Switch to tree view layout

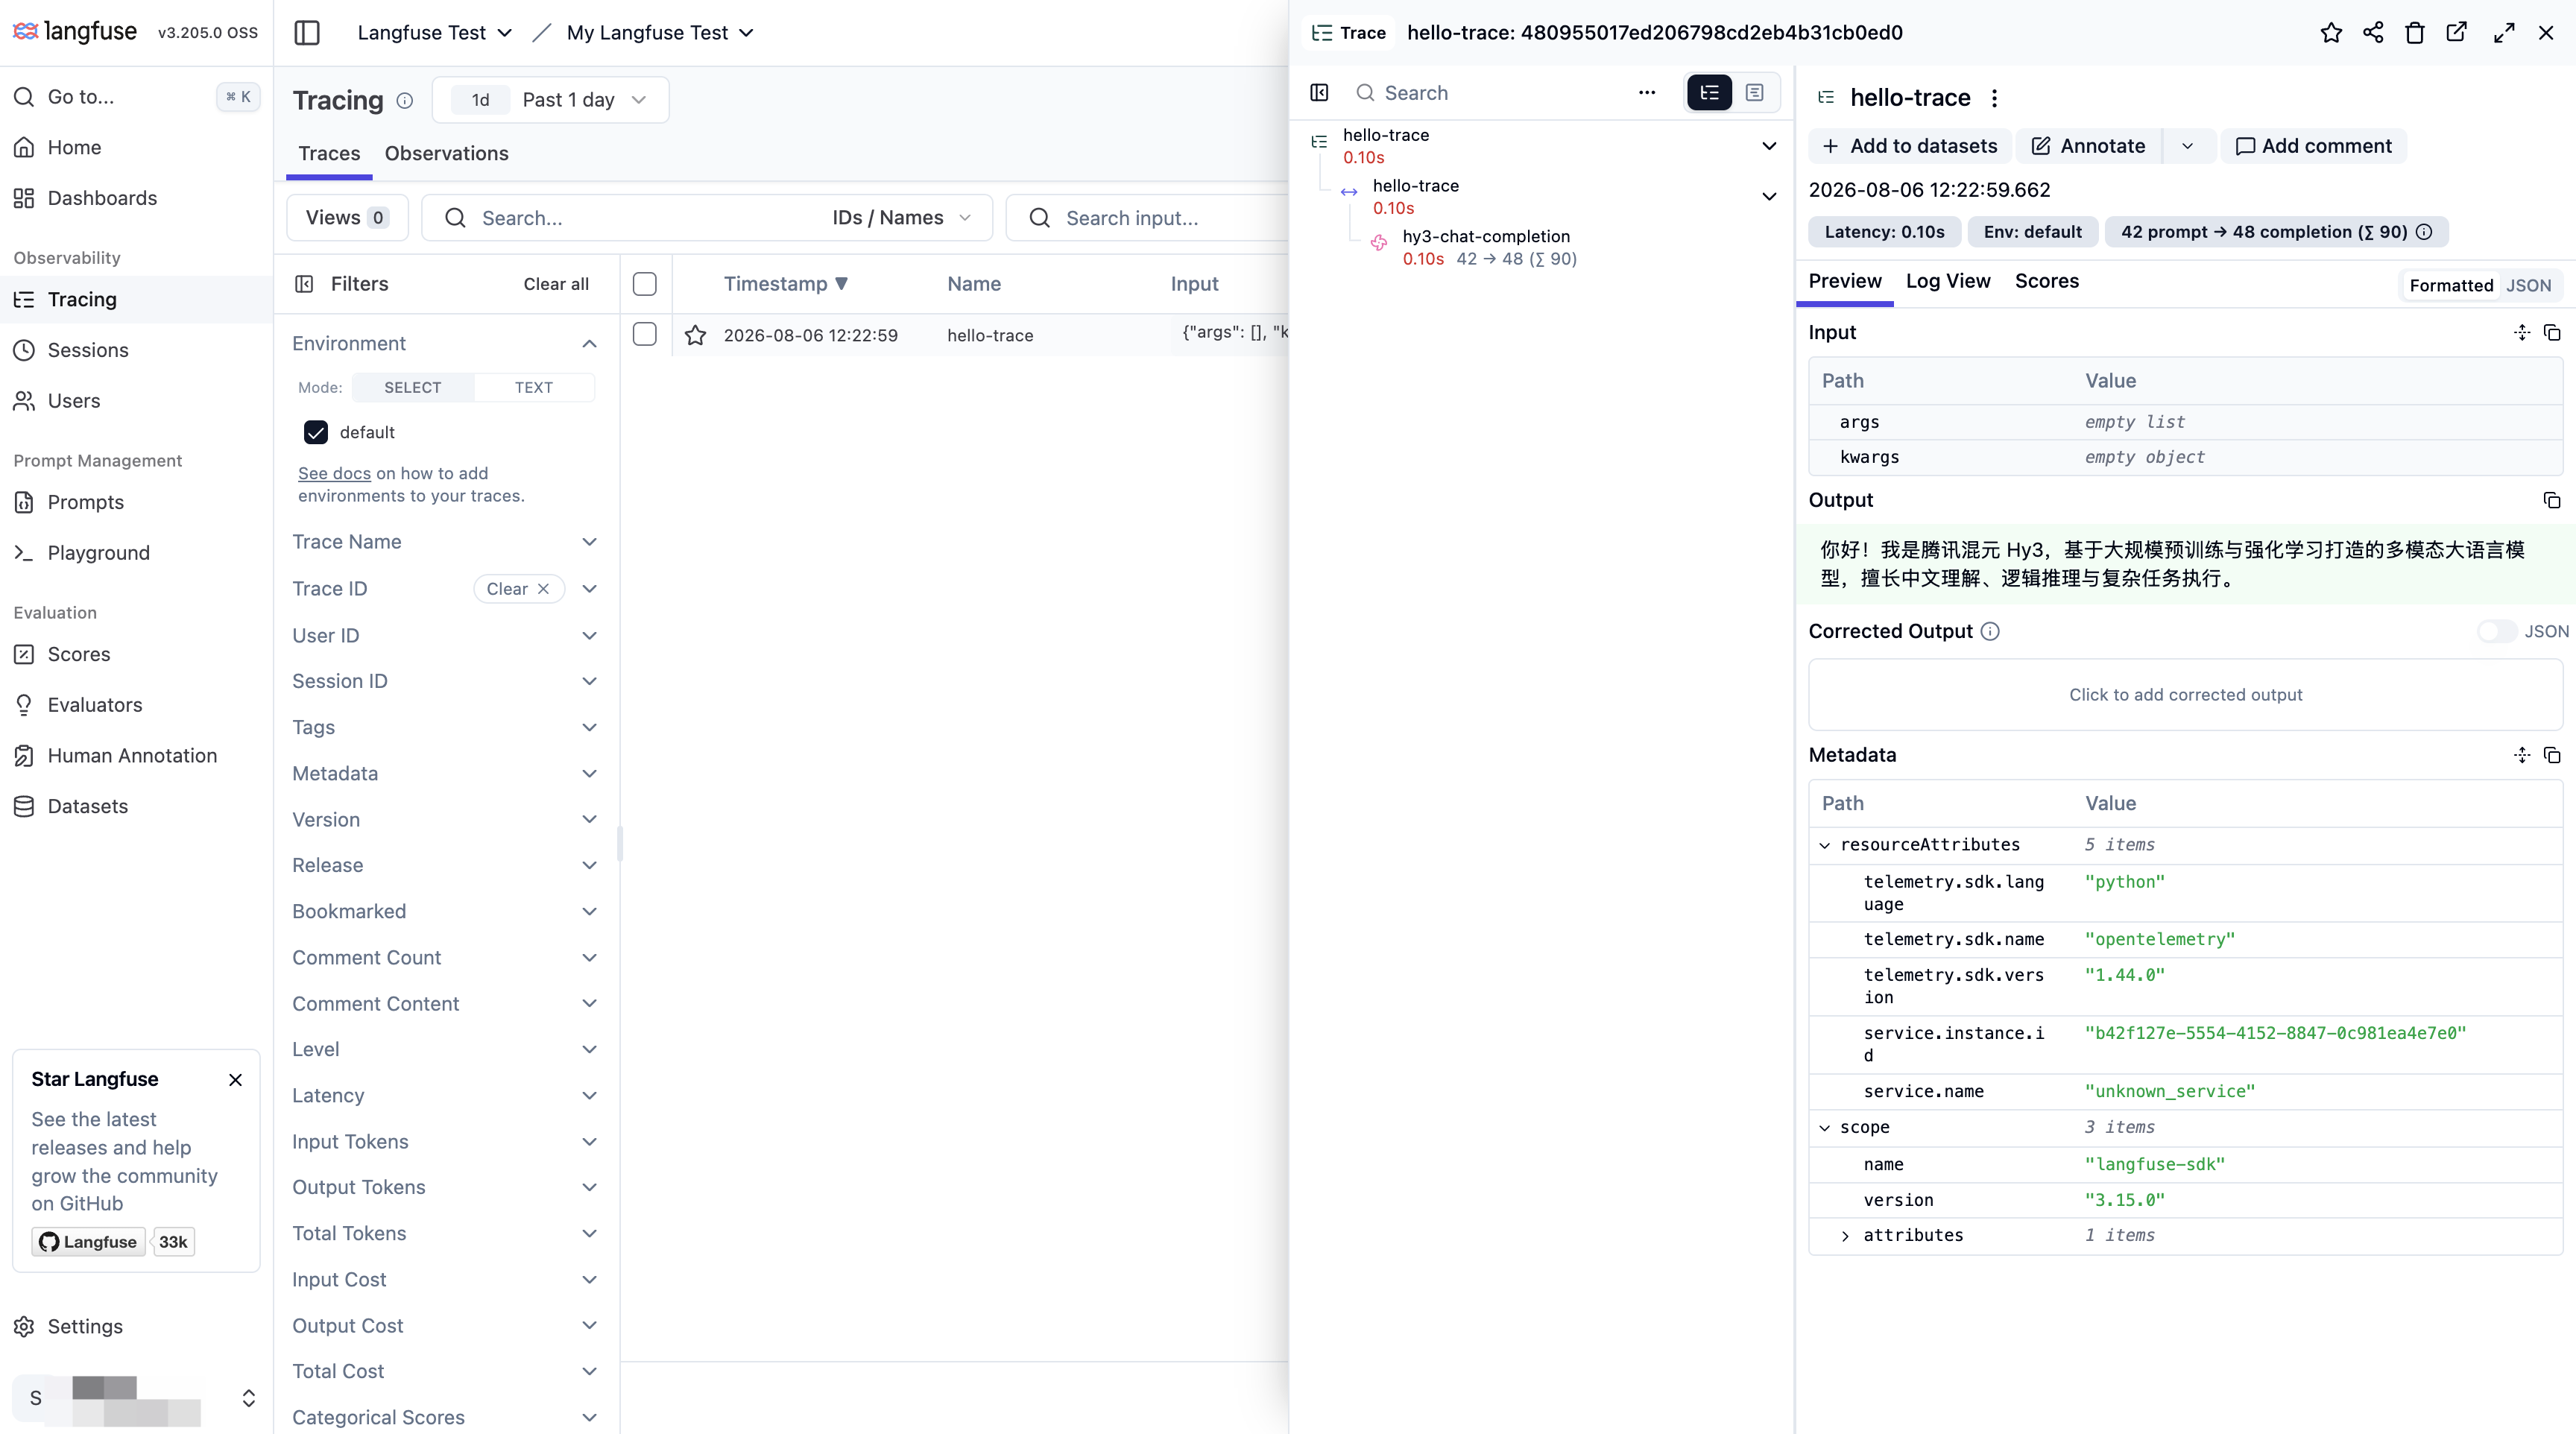click(1709, 93)
